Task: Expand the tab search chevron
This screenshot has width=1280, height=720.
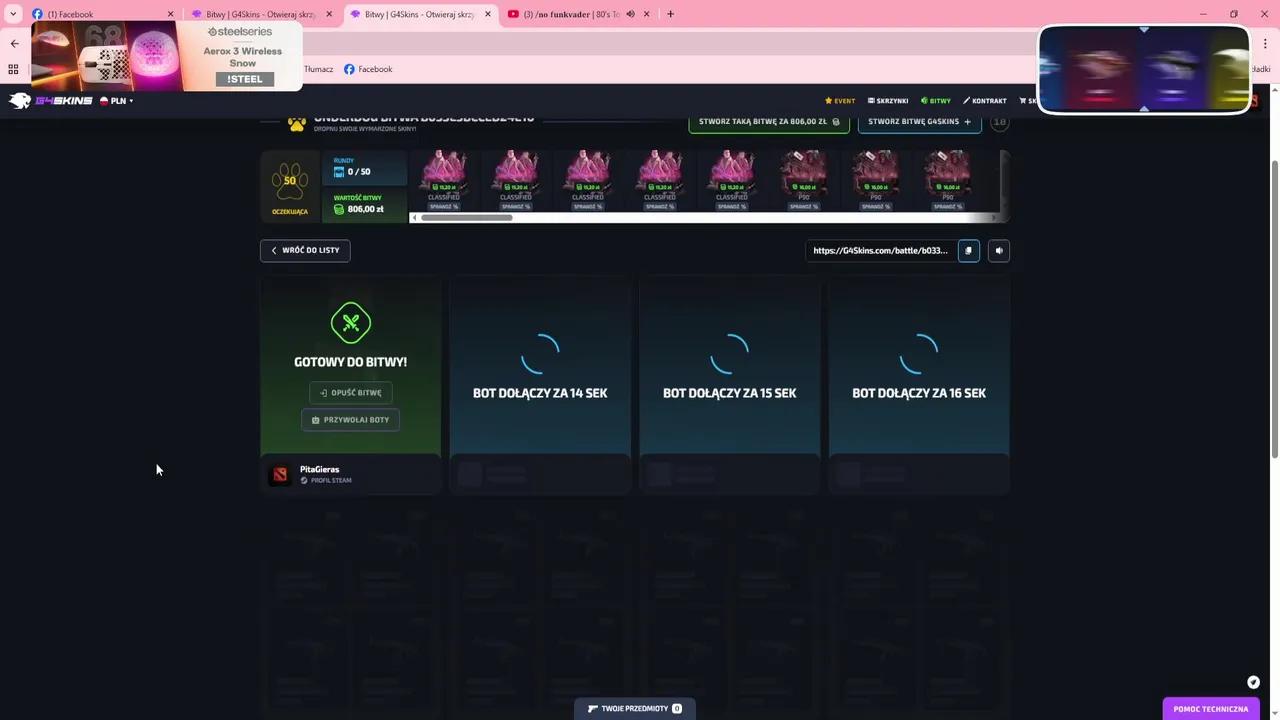Action: coord(13,14)
